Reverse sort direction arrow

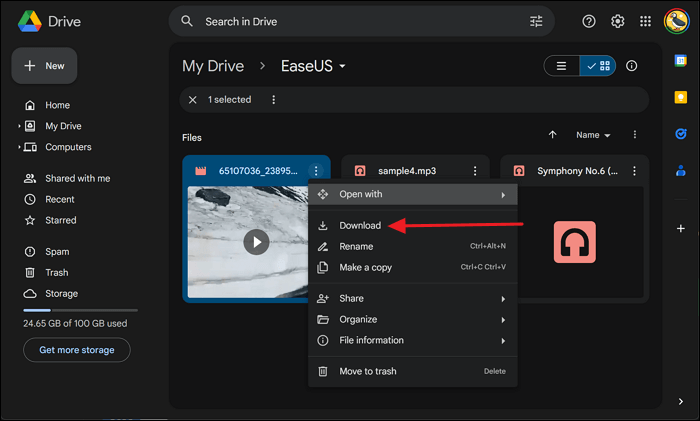click(552, 134)
